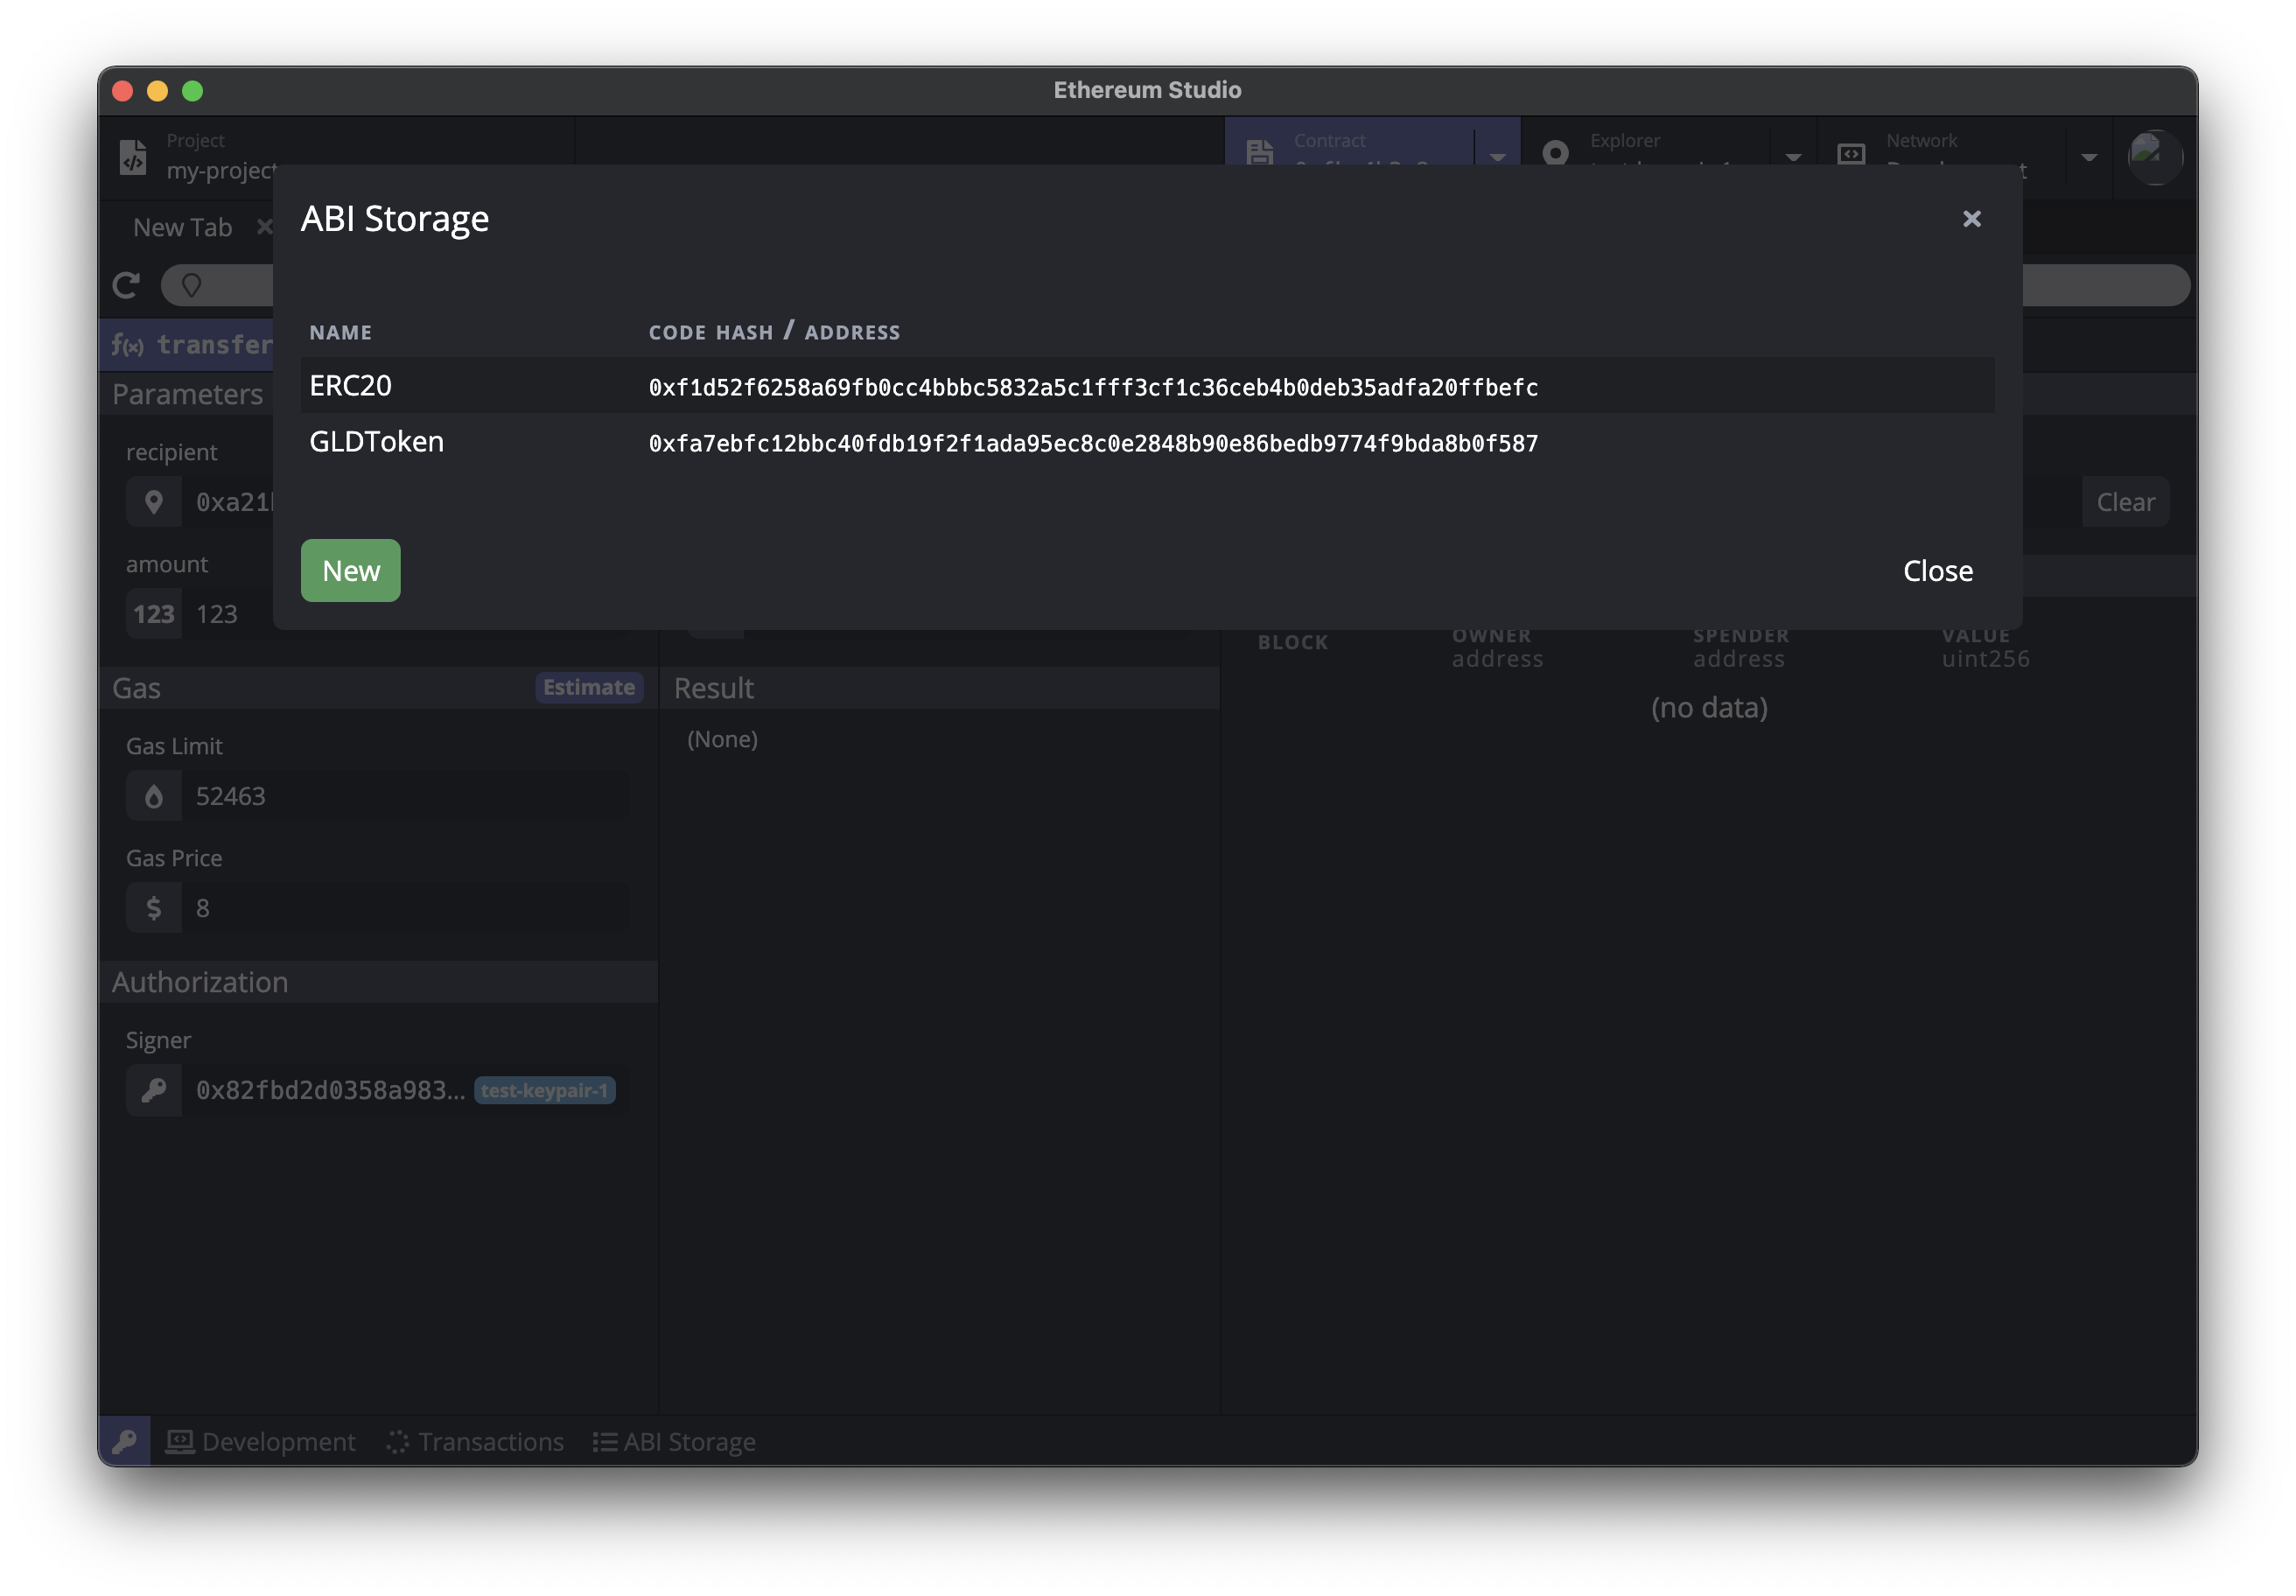Close the ABI Storage dialog with the X
The image size is (2296, 1596).
click(1971, 219)
